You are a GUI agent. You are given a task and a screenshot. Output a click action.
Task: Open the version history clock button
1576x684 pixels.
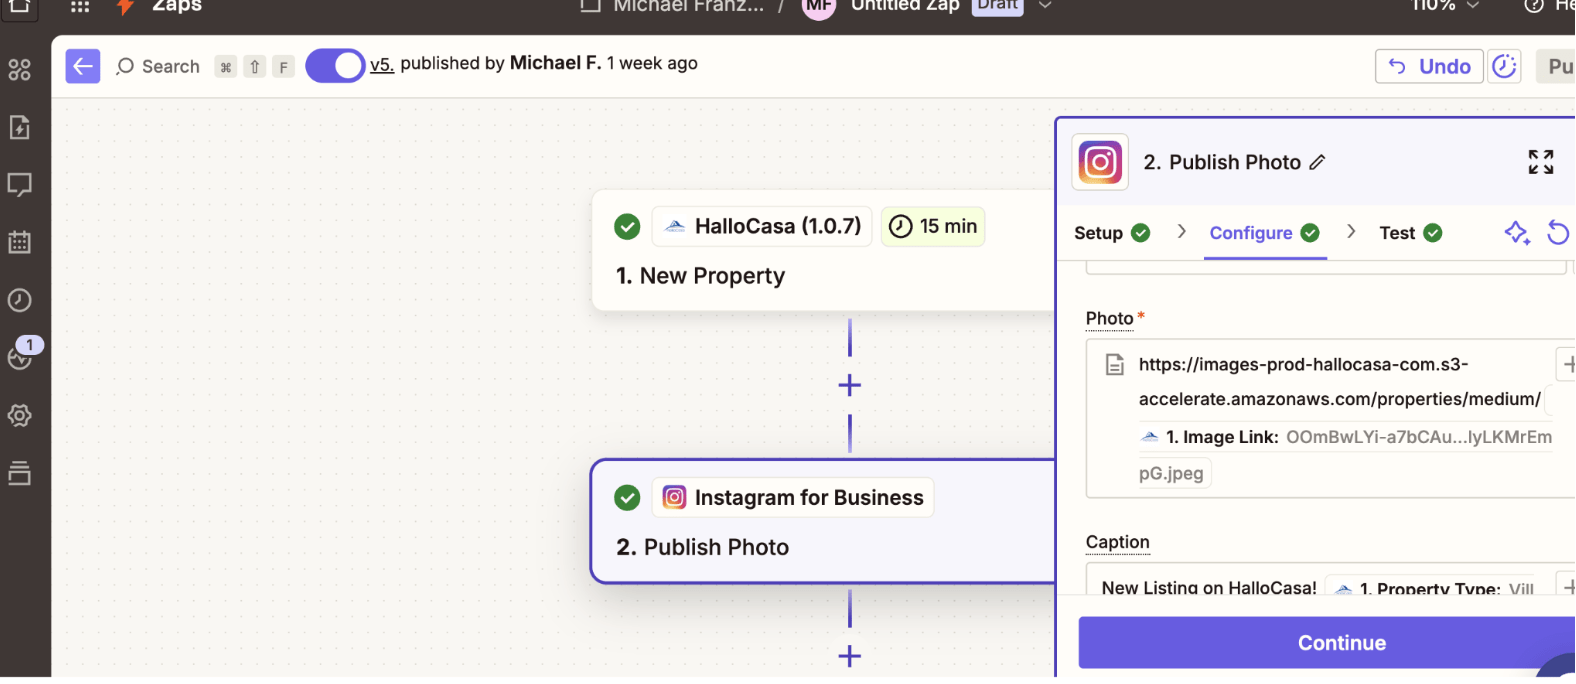(1505, 66)
